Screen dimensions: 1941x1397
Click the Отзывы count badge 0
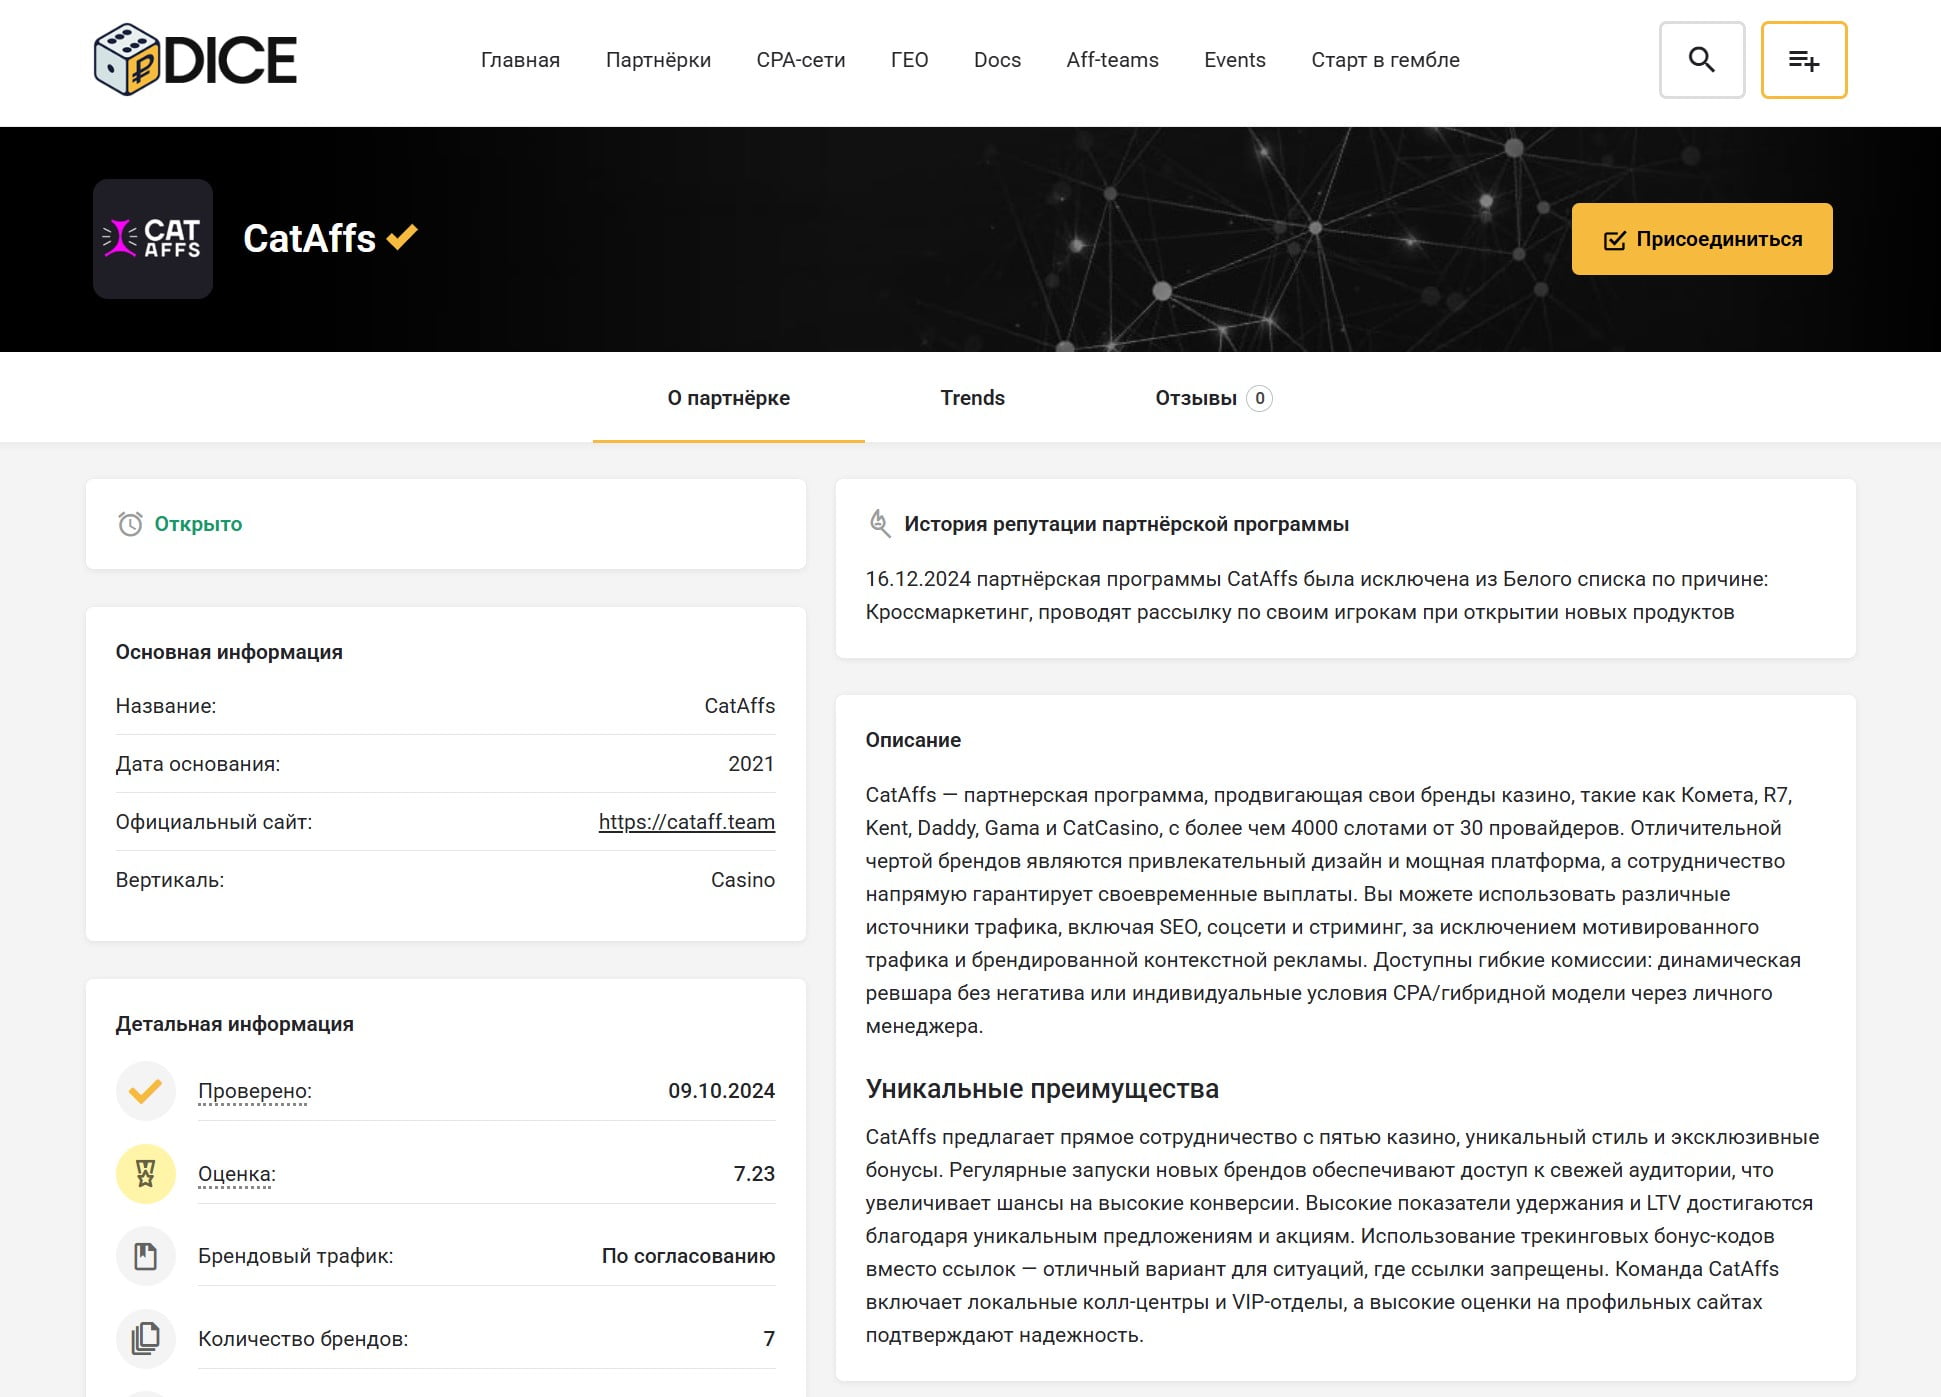[1260, 398]
